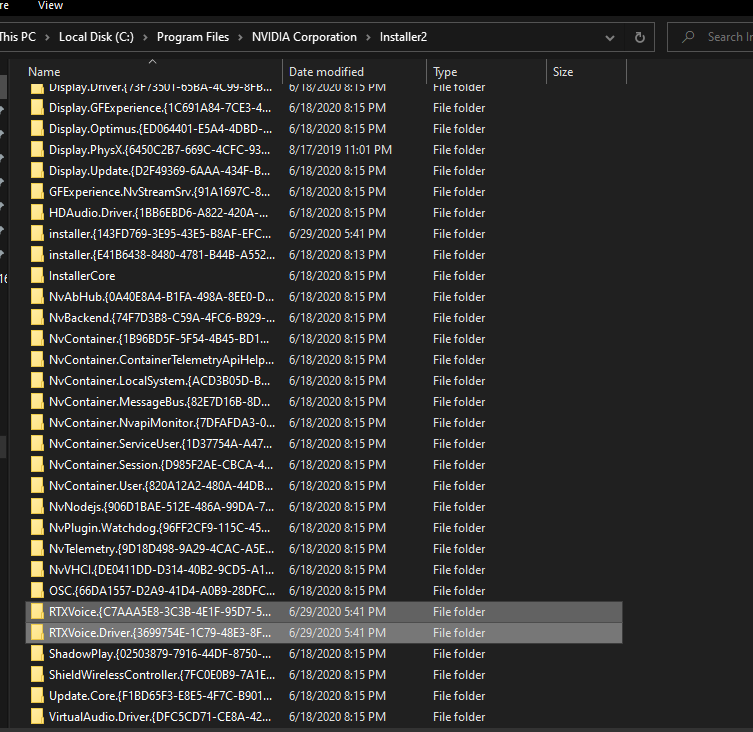Expand the chevron after Program Files

point(241,37)
